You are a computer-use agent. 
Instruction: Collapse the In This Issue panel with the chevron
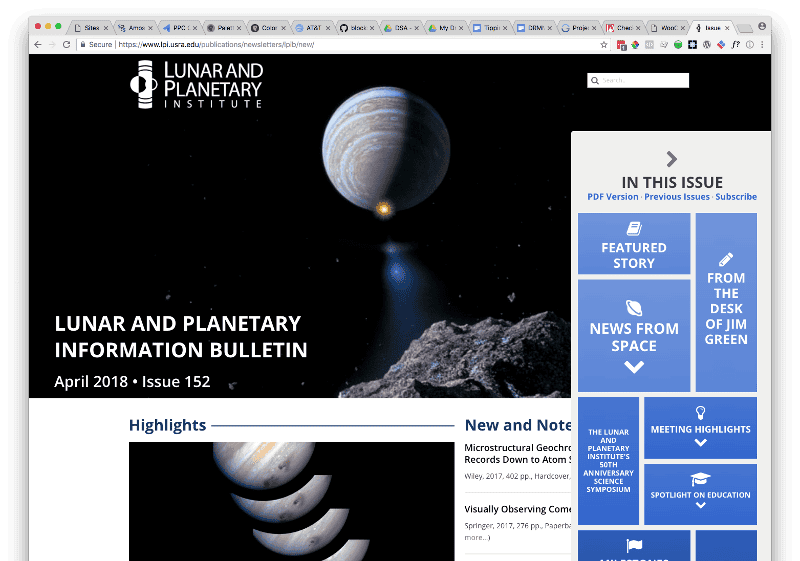point(671,159)
